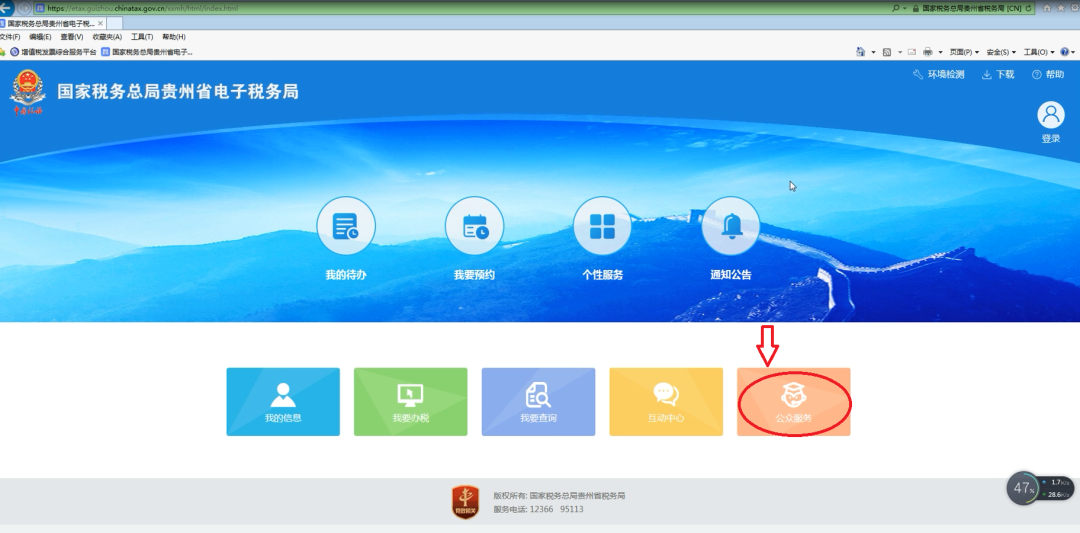Viewport: 1080px width, 533px height.
Task: Click the browser settings gear icon
Action: [x=1073, y=8]
